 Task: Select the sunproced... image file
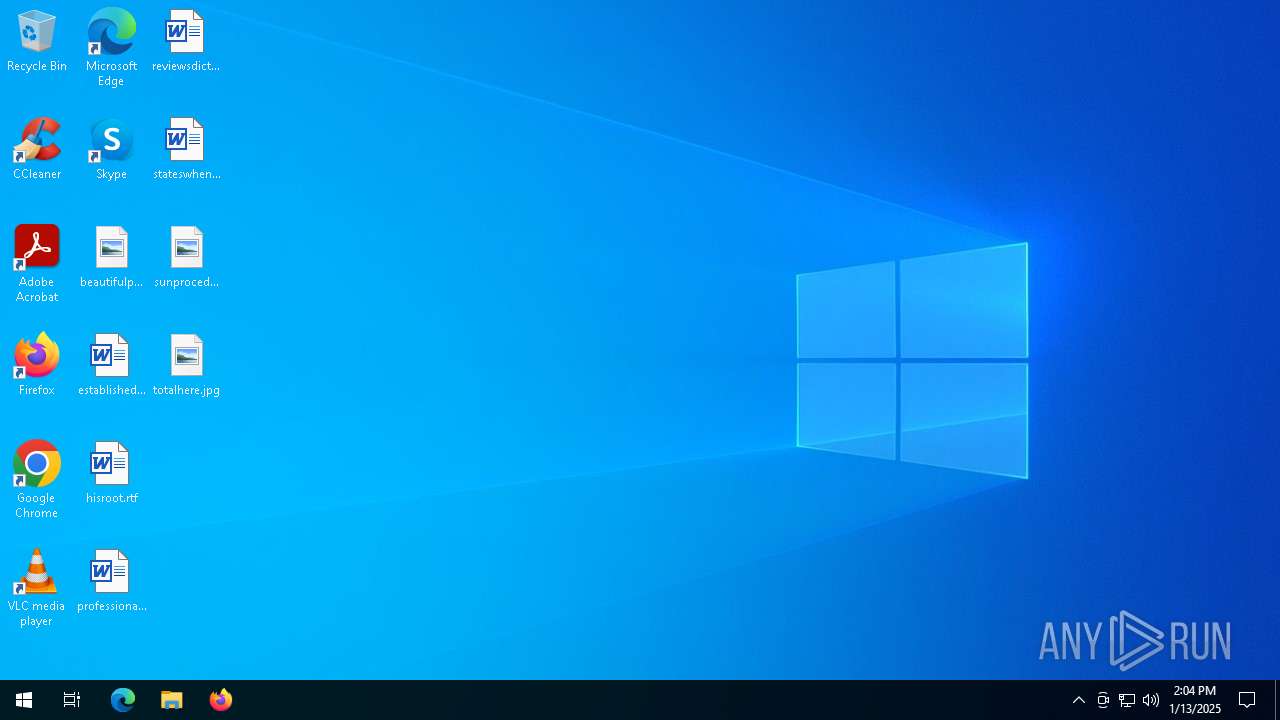(x=186, y=258)
